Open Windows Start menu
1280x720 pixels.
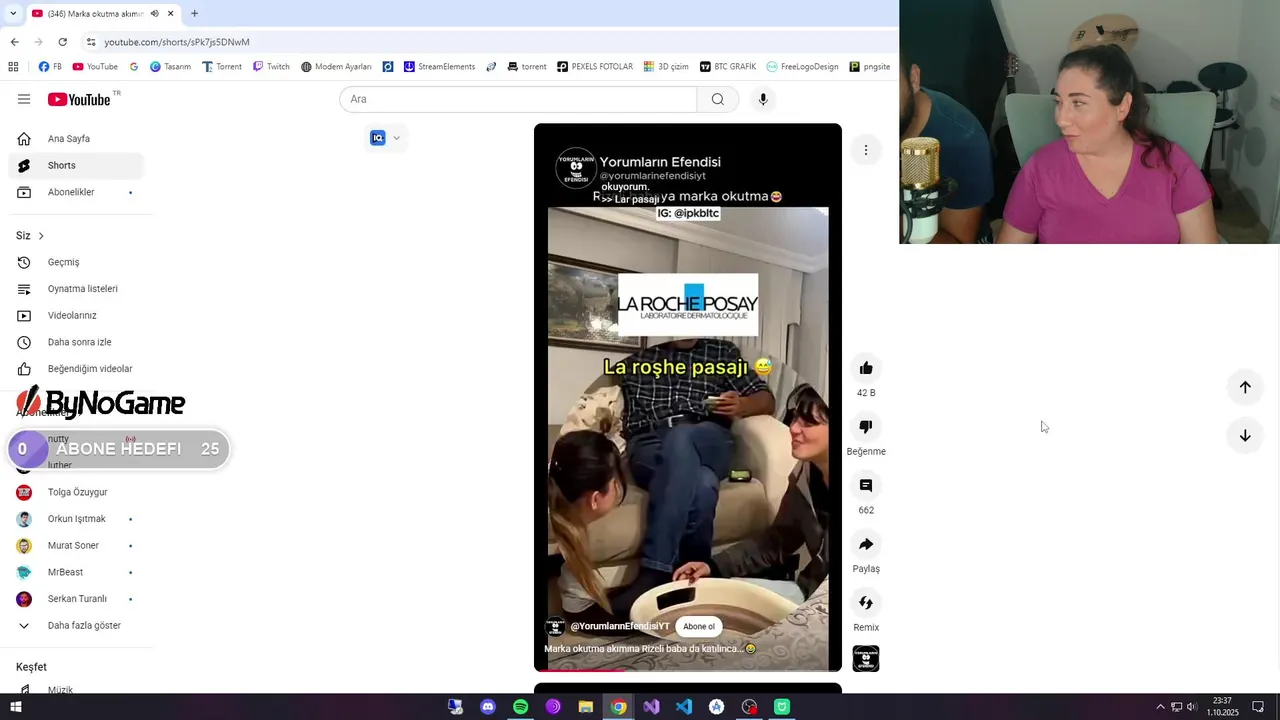point(15,707)
